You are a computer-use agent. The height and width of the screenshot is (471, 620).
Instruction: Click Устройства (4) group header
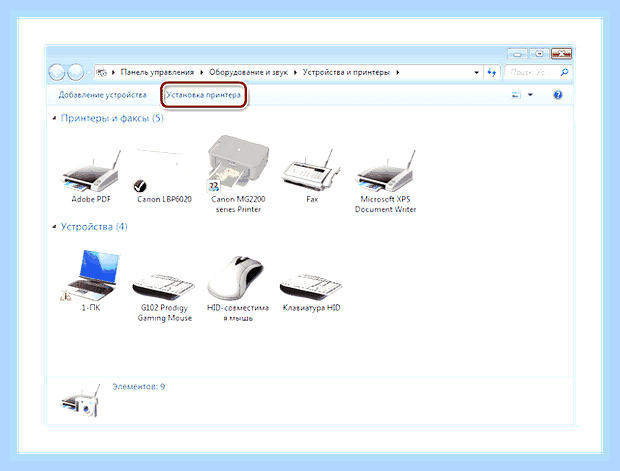coord(94,227)
